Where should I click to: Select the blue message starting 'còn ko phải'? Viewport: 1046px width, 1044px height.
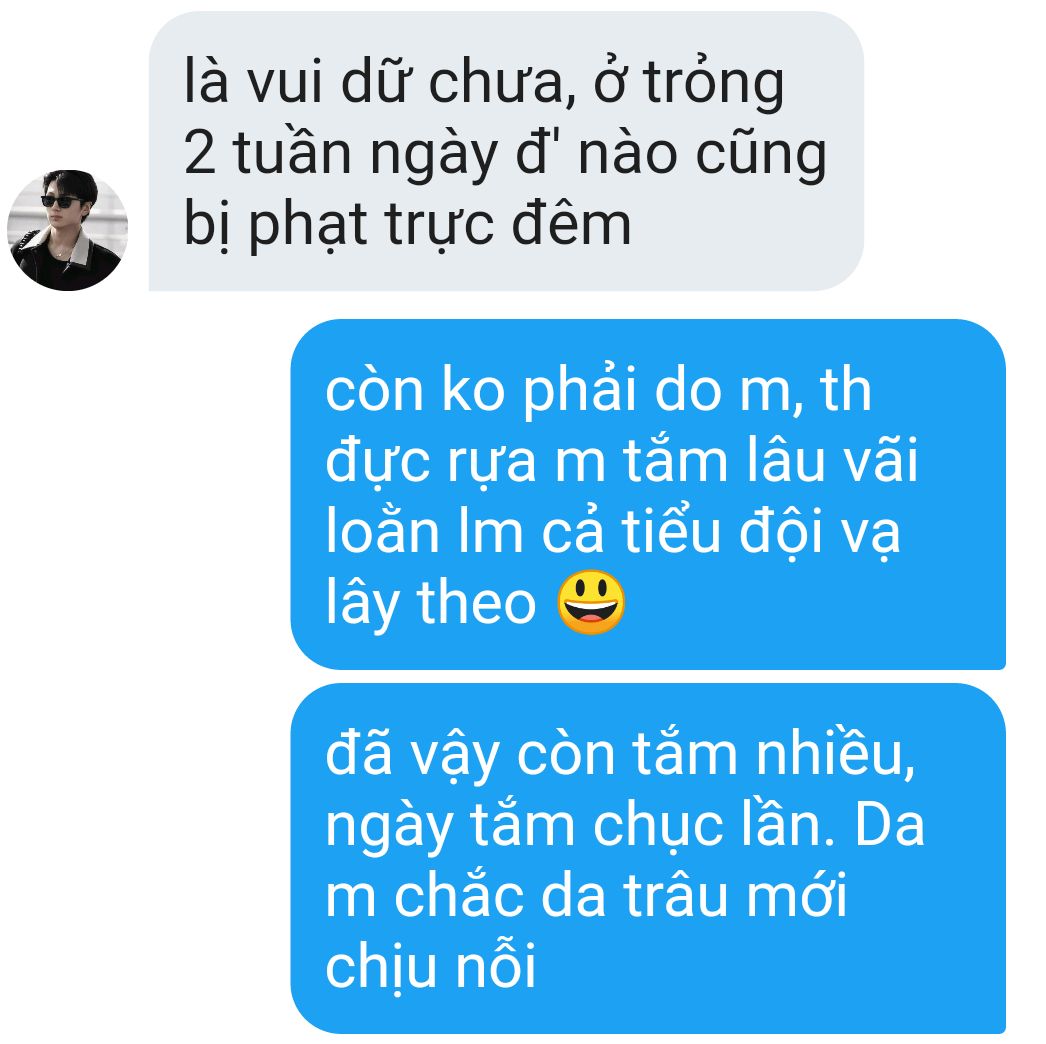(648, 494)
